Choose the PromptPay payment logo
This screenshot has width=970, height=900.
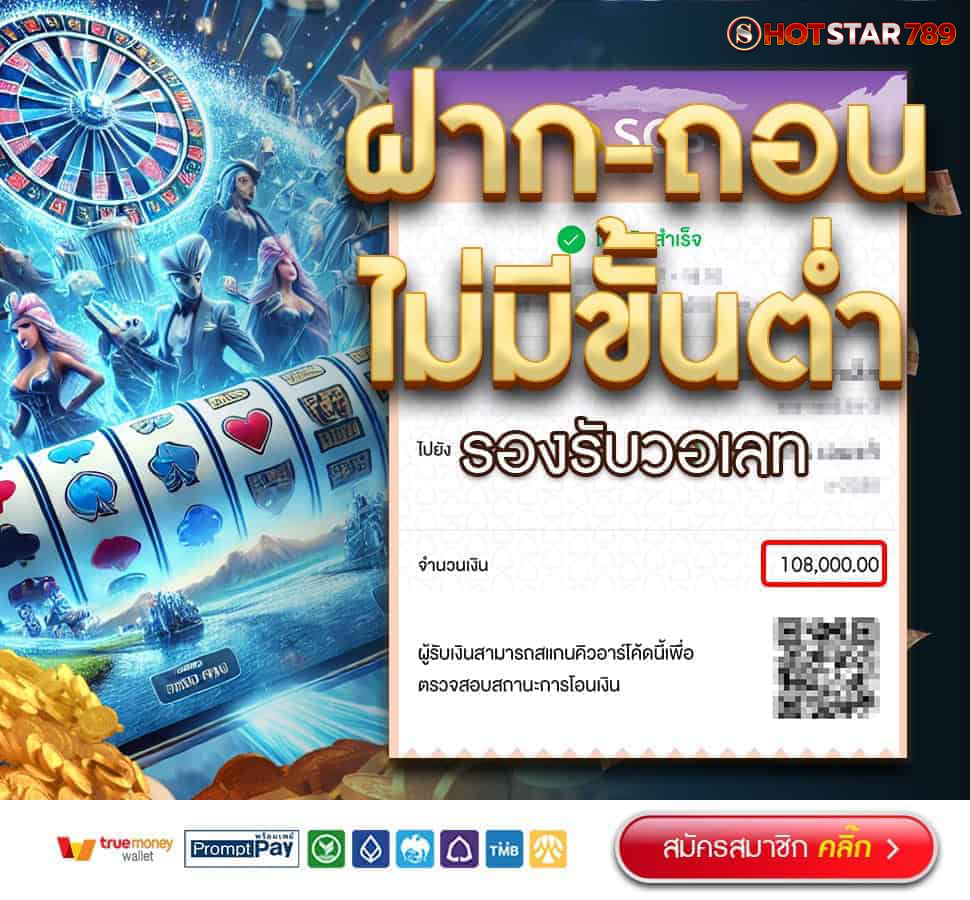point(242,849)
